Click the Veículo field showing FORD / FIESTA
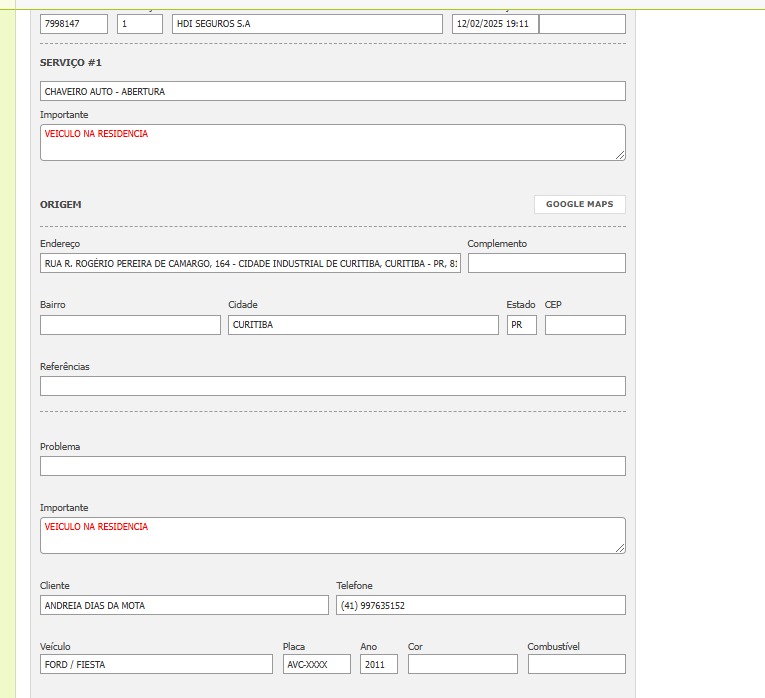Image resolution: width=765 pixels, height=698 pixels. point(156,664)
